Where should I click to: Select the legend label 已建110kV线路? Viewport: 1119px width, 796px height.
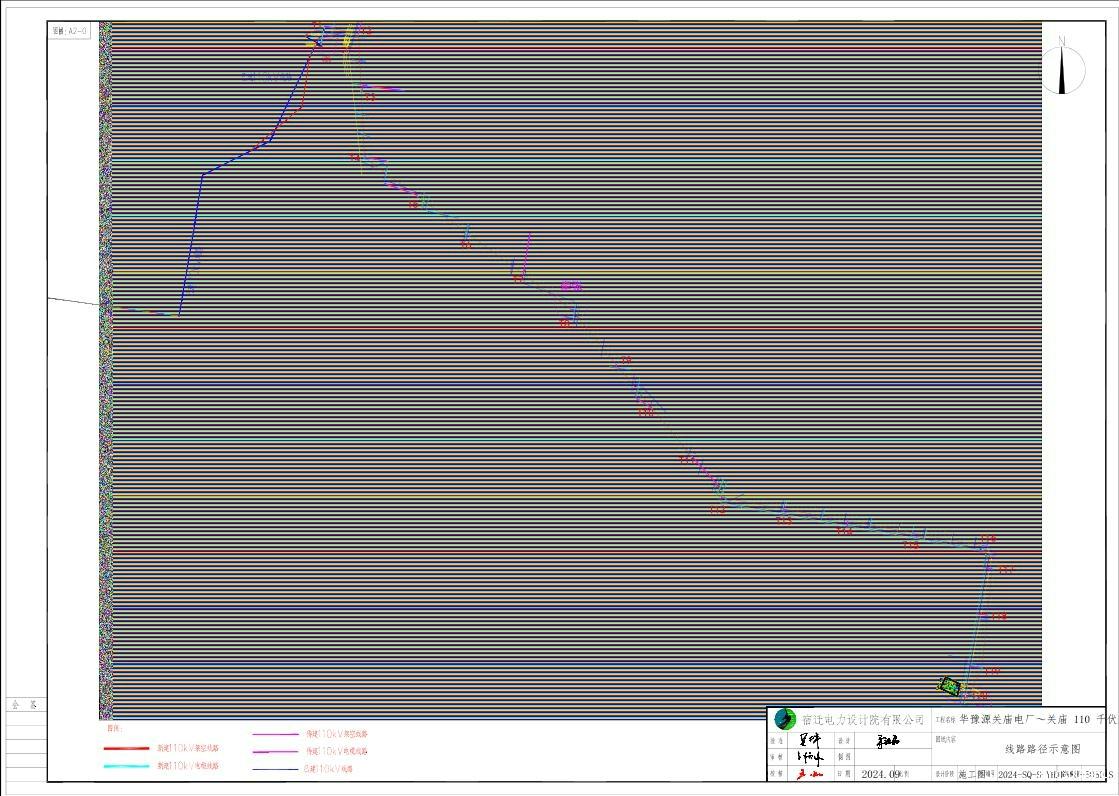point(329,770)
